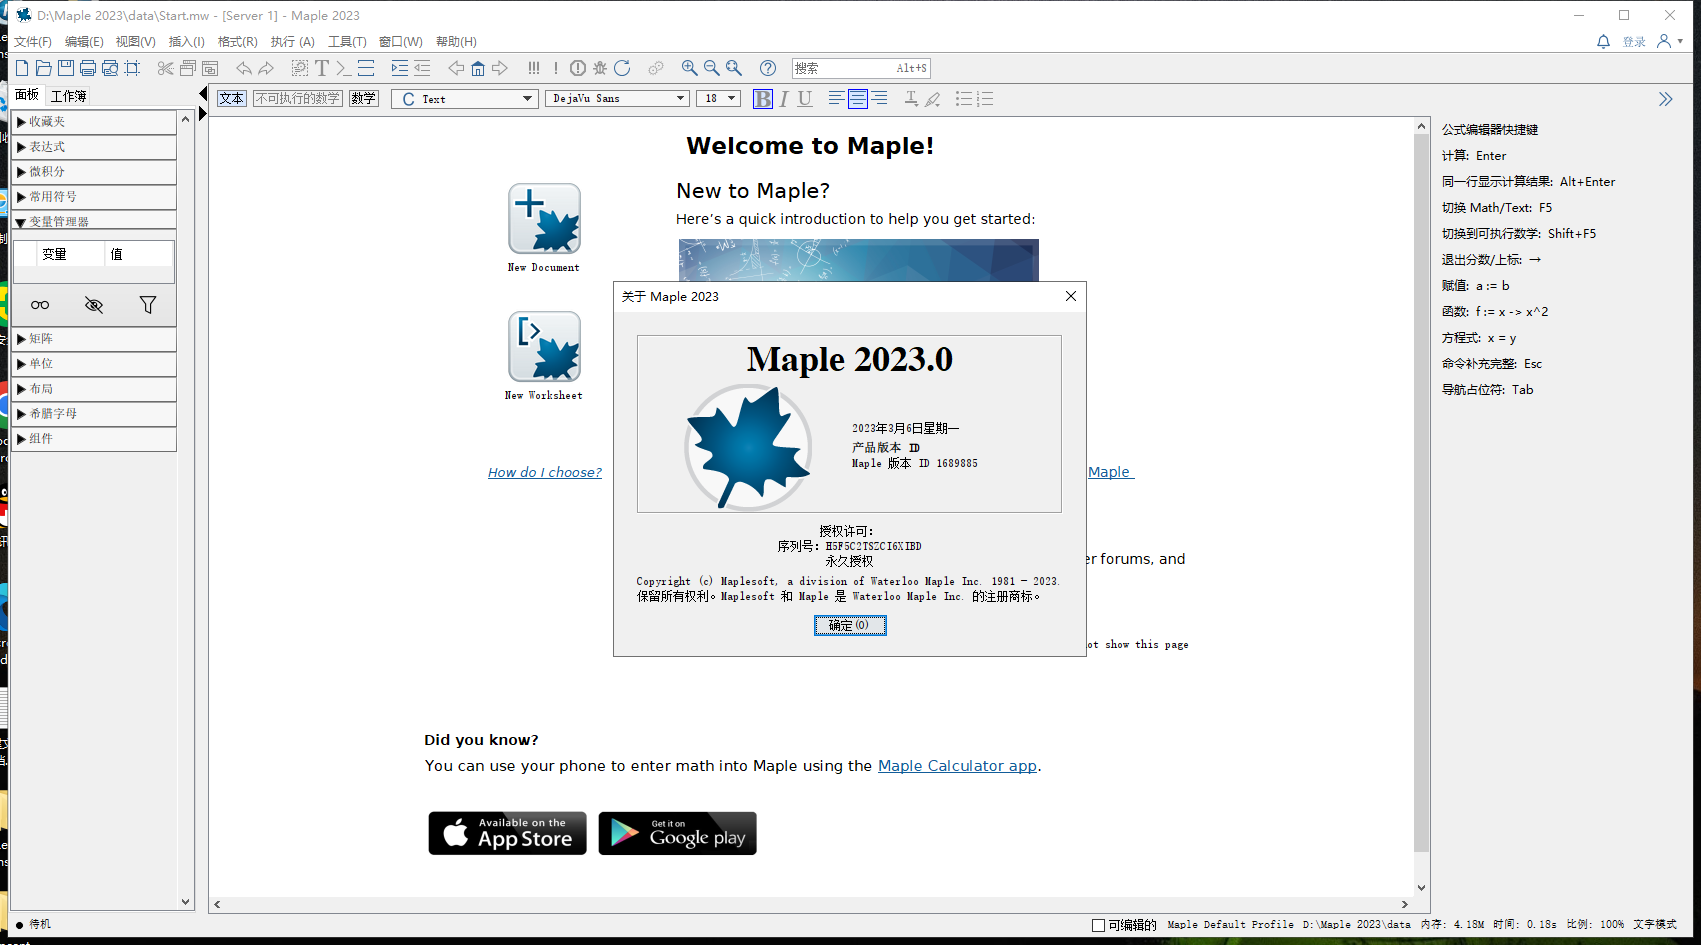Execute the entire worksheet (!!!)
The image size is (1701, 945).
(x=534, y=68)
